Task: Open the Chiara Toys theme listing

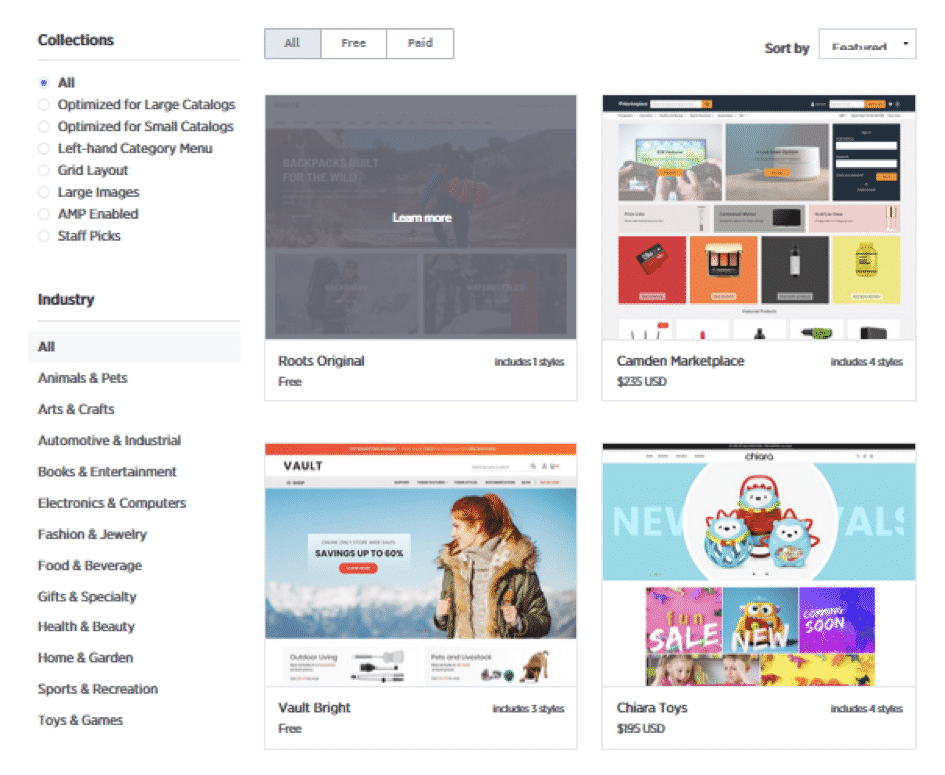Action: coord(652,708)
